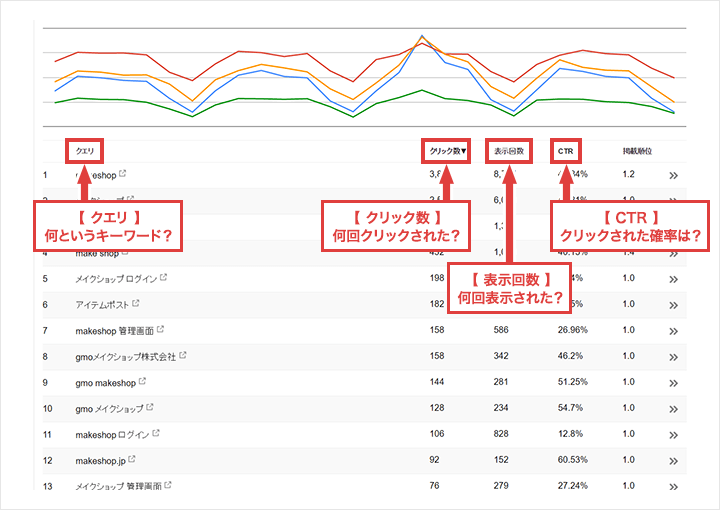Select click count 198
720x510 pixels.
coord(437,278)
